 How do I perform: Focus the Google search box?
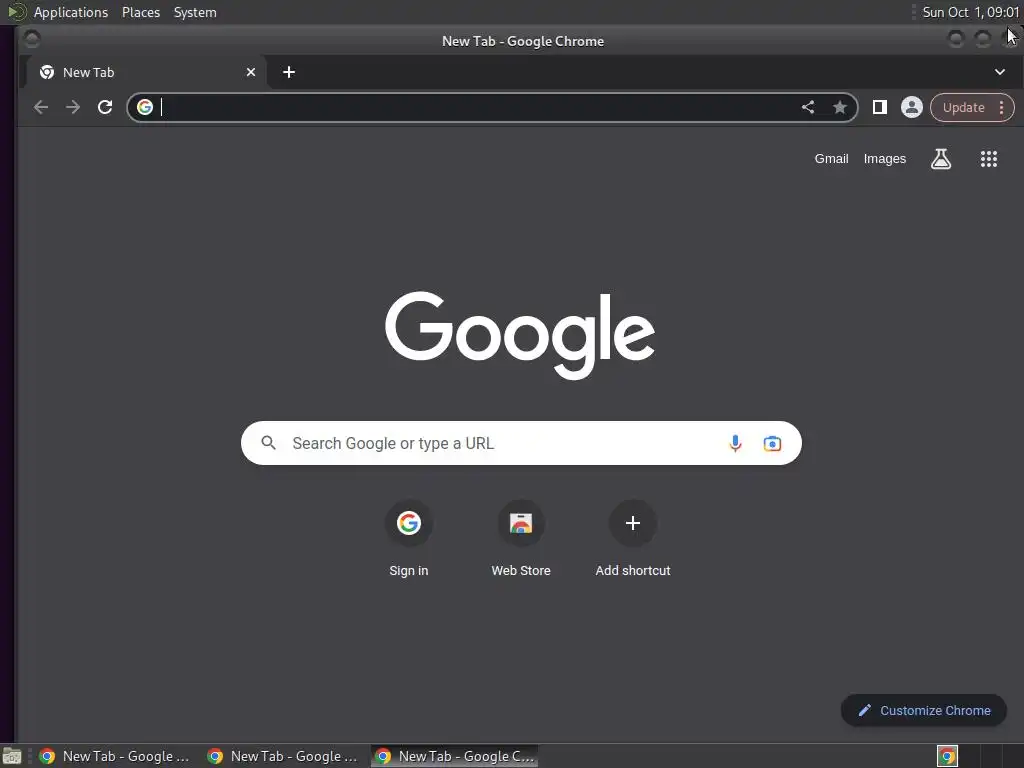(521, 443)
